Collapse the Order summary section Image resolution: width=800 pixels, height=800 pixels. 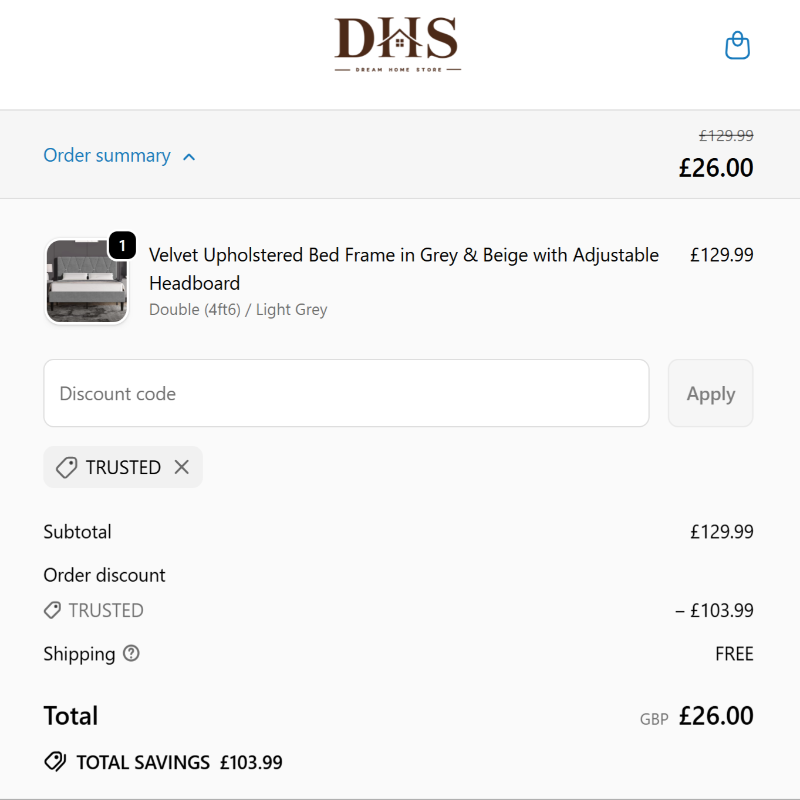(107, 156)
